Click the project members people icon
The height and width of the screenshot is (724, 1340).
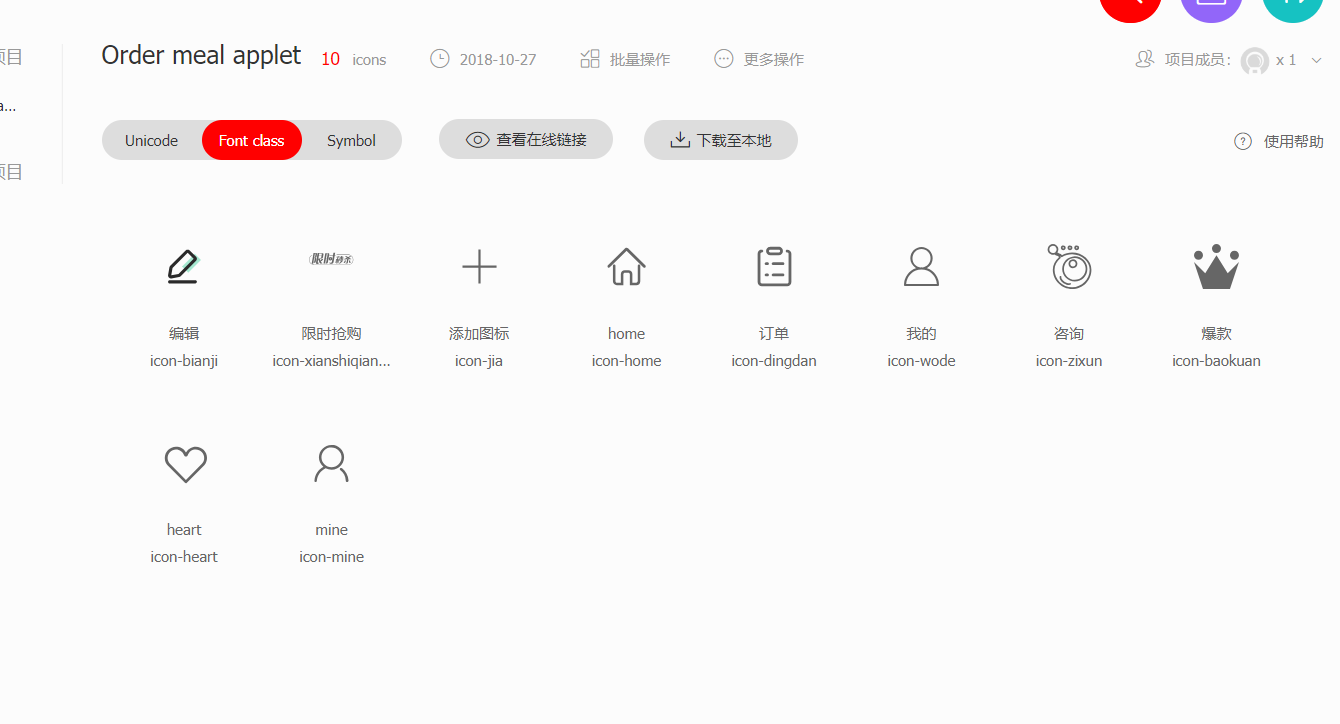pos(1145,59)
